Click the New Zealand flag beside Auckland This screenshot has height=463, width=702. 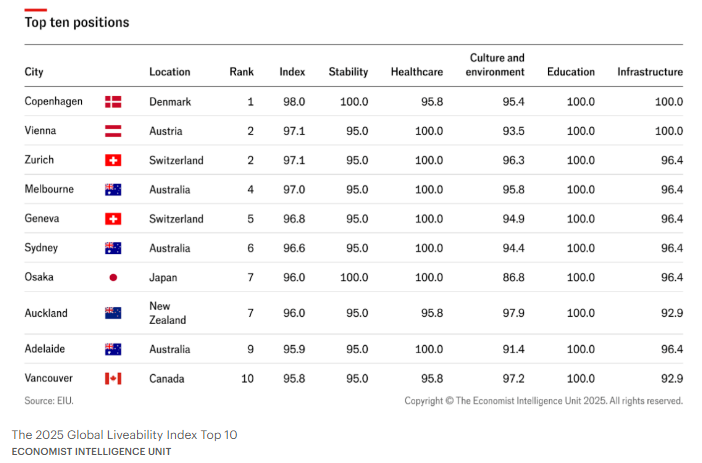click(113, 313)
